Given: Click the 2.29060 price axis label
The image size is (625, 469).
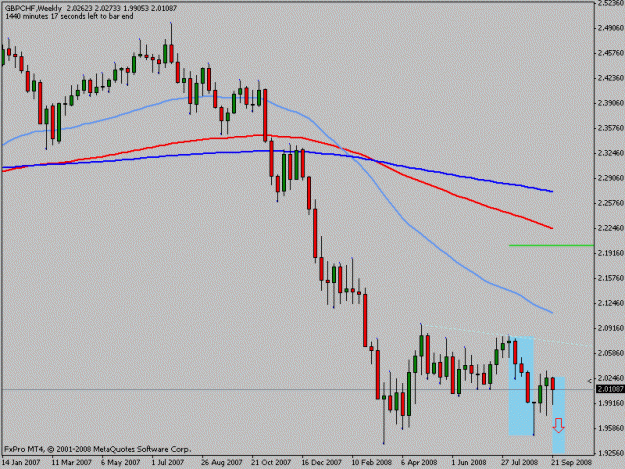Looking at the screenshot, I should [610, 178].
